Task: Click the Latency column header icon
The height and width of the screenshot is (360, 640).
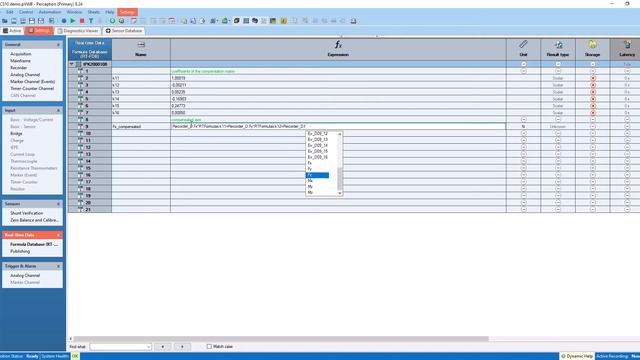Action: point(627,44)
